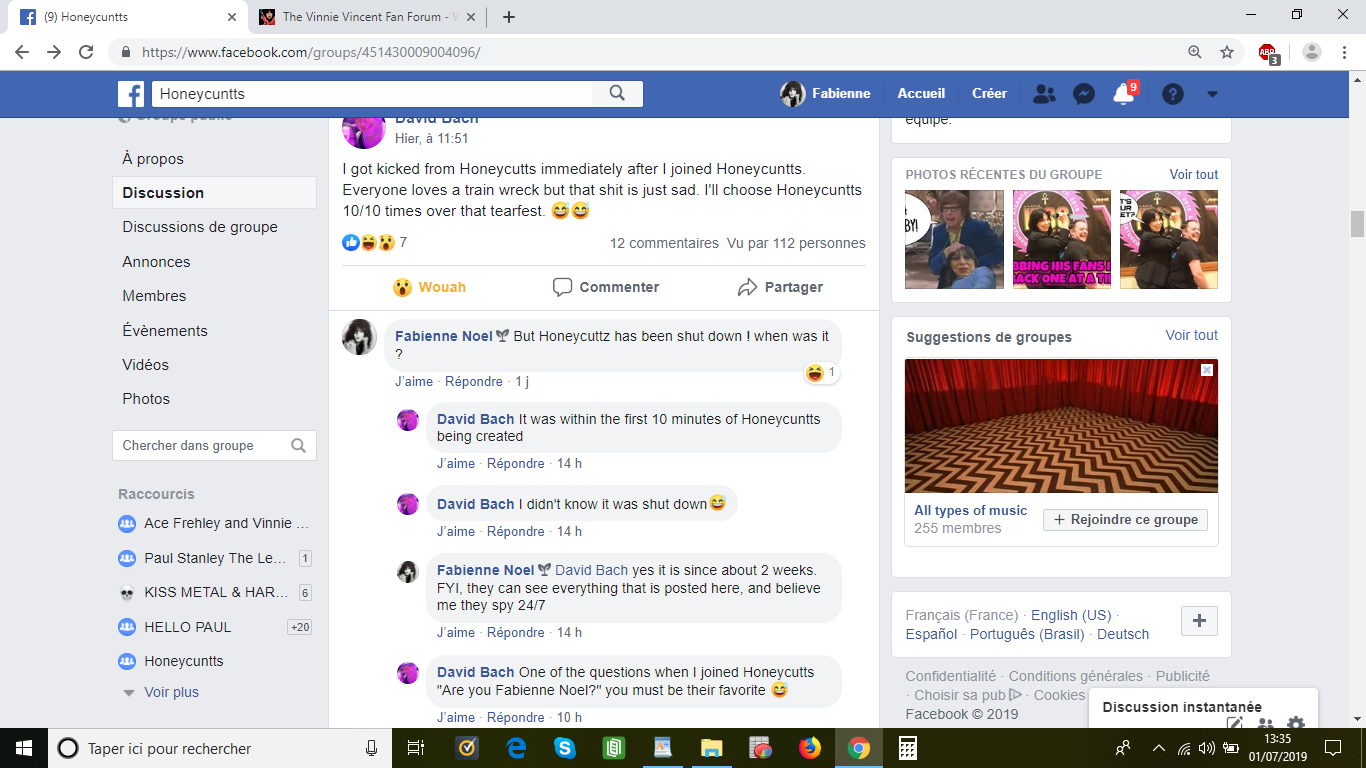
Task: Open help question mark icon
Action: (x=1173, y=94)
